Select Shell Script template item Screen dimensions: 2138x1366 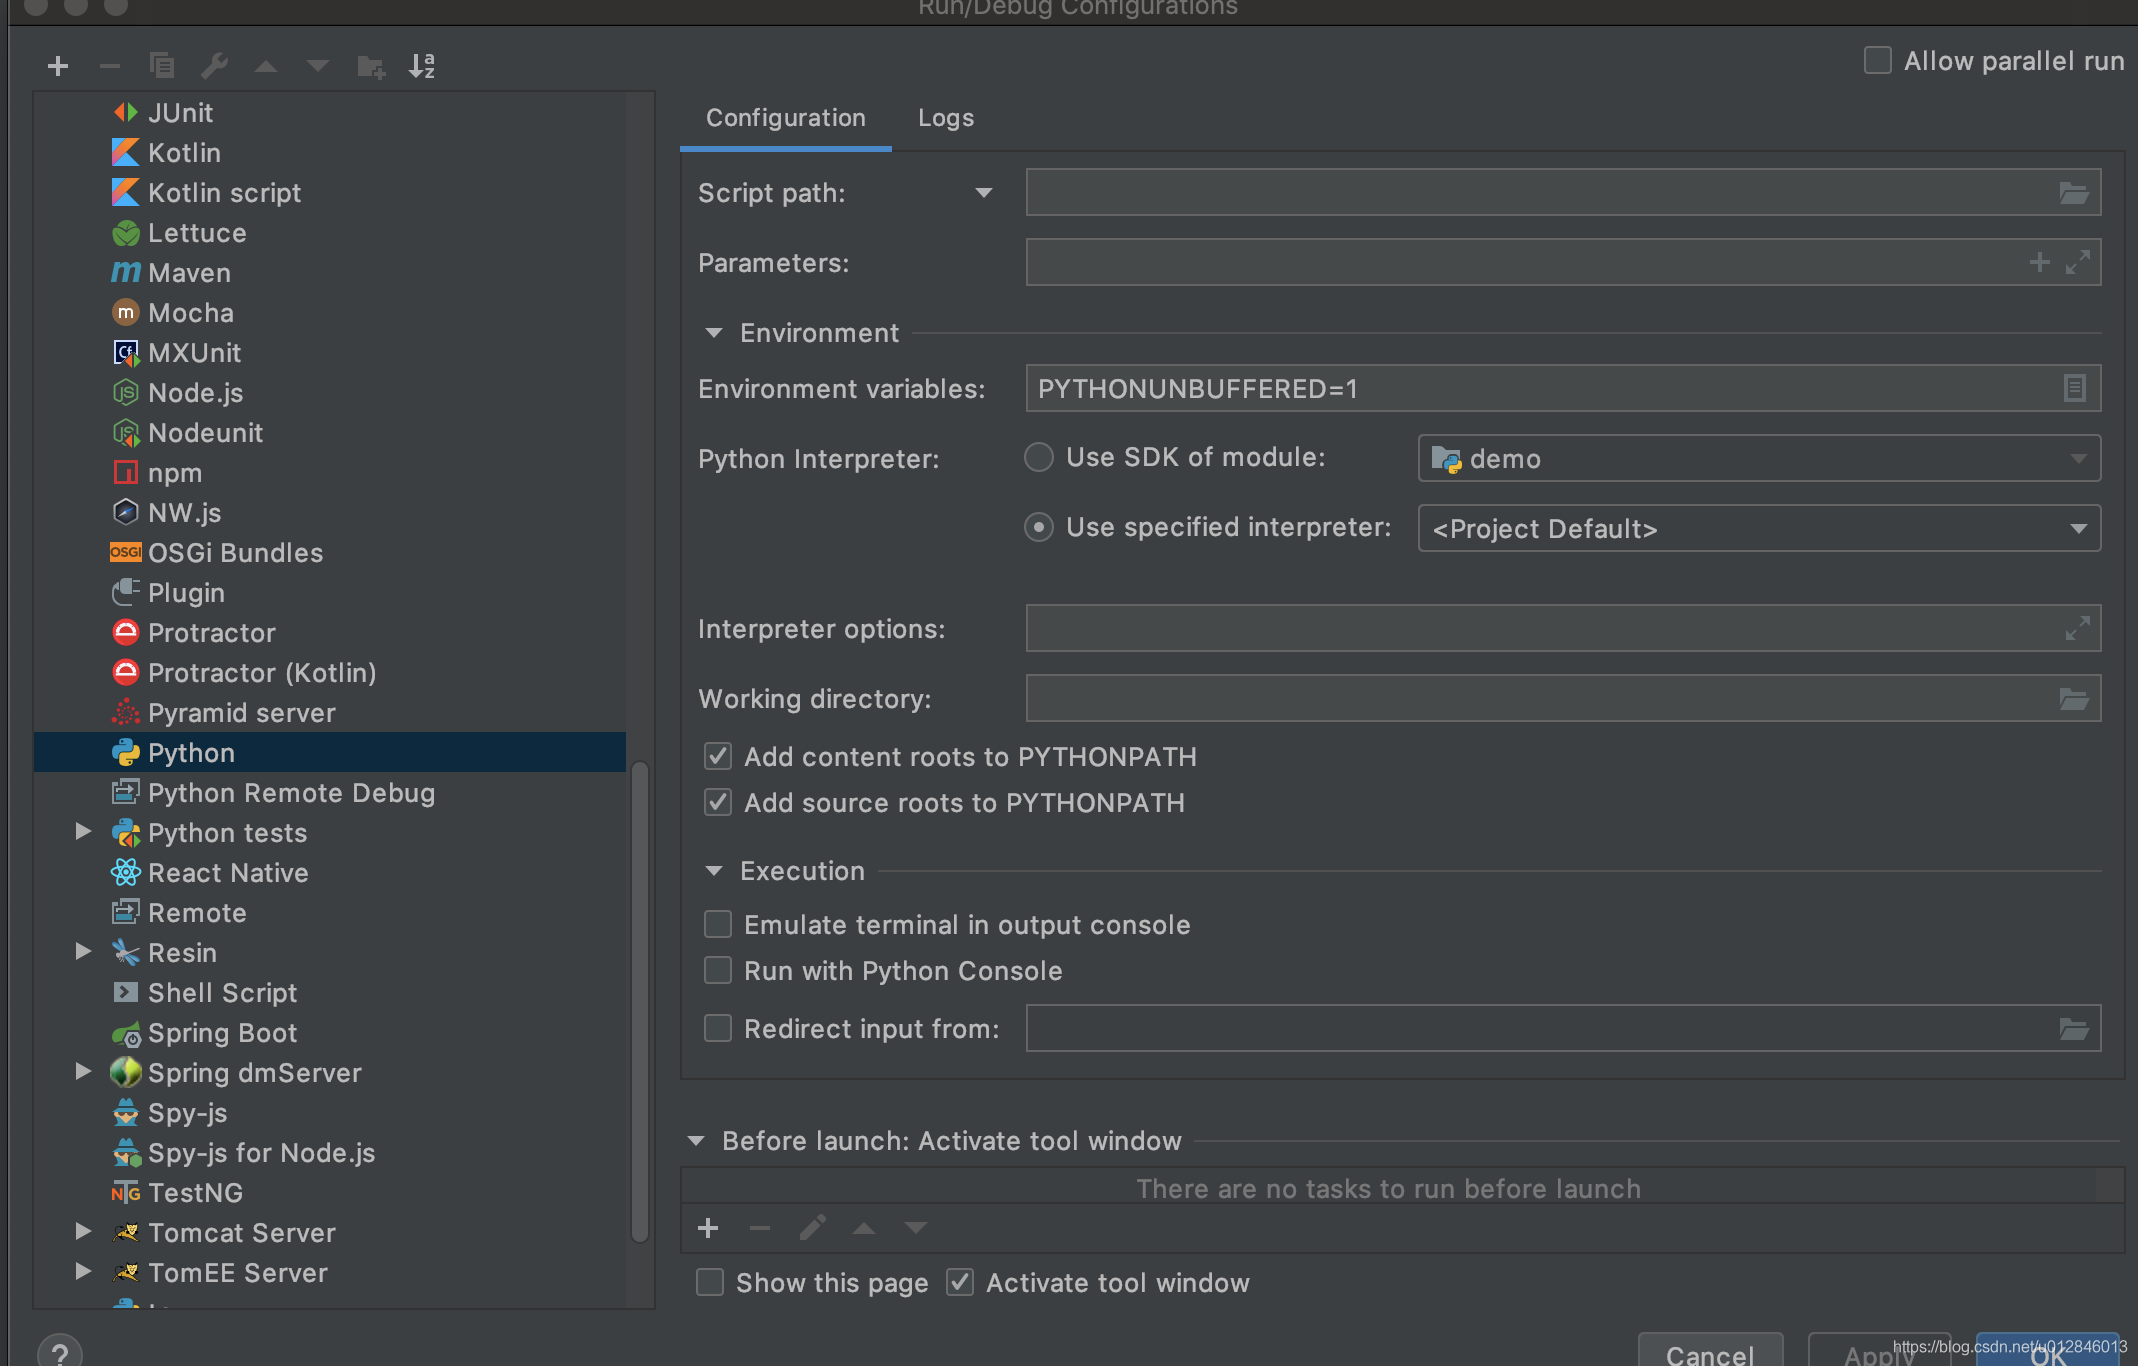tap(329, 993)
